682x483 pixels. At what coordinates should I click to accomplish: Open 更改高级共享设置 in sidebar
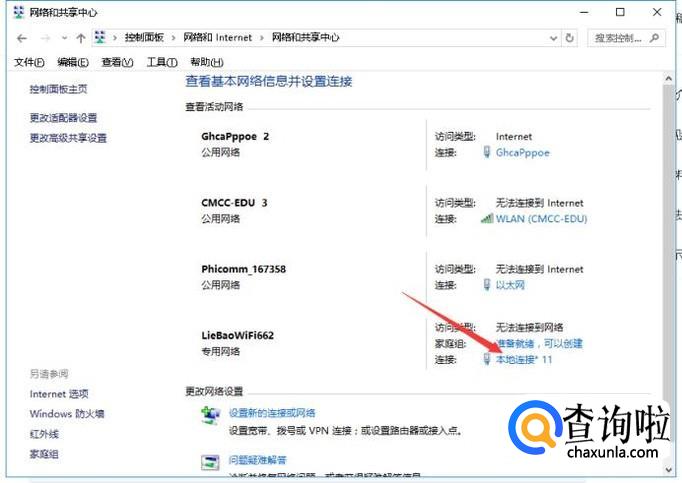68,138
